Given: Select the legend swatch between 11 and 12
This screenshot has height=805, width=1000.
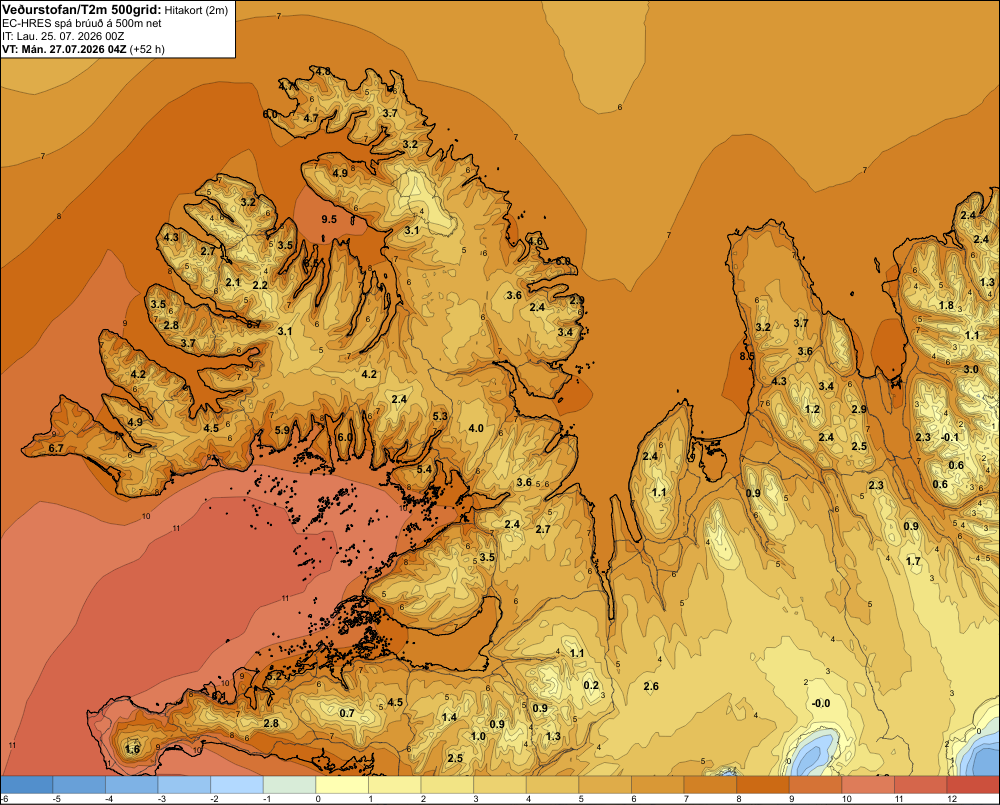Looking at the screenshot, I should pyautogui.click(x=920, y=784).
